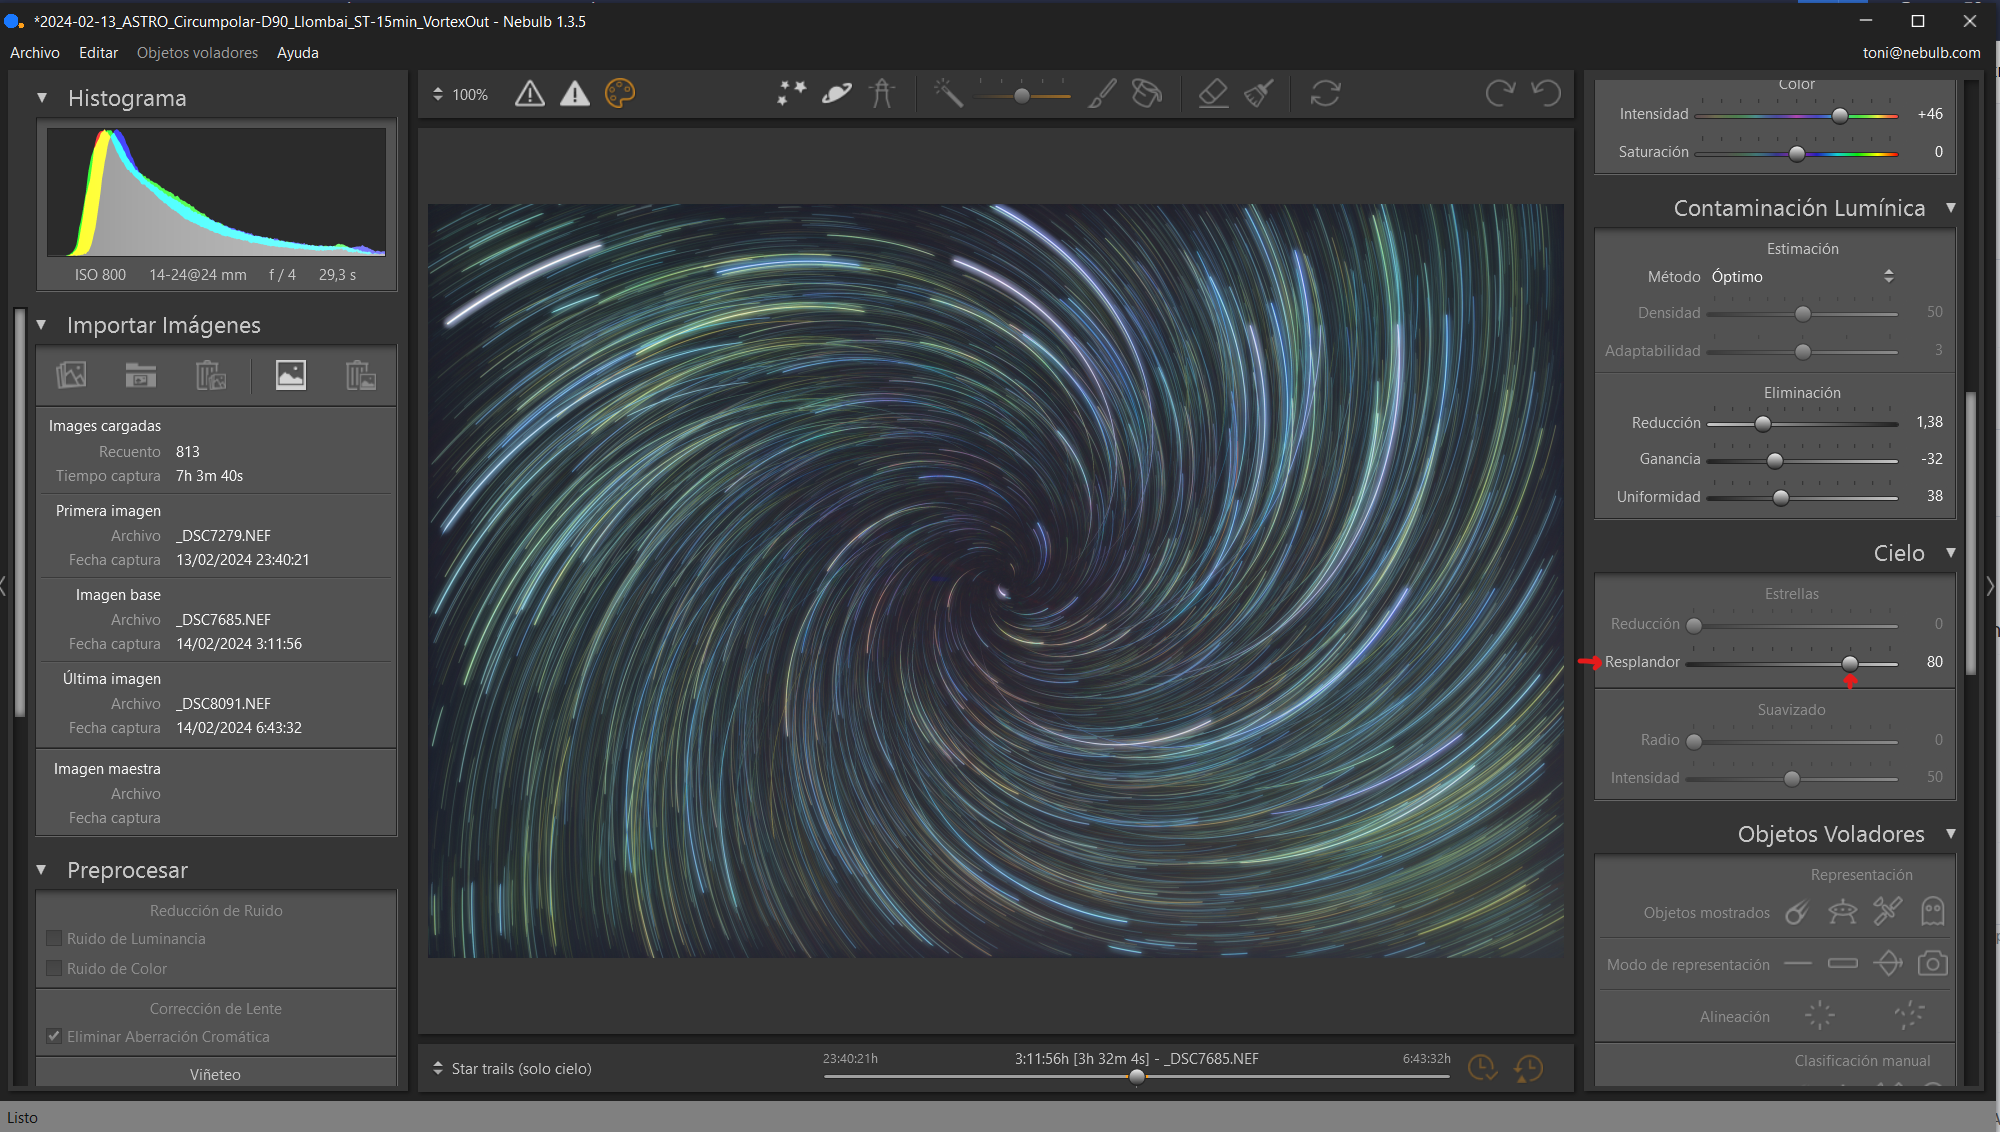Image resolution: width=2000 pixels, height=1132 pixels.
Task: Choose rectangle representation mode
Action: 1842,964
